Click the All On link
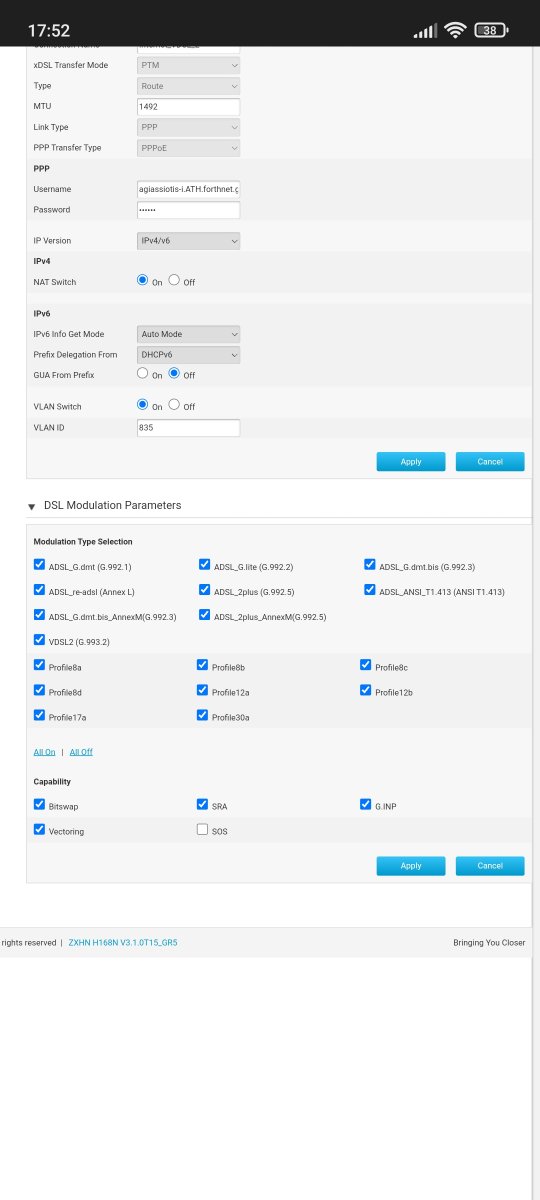Image resolution: width=540 pixels, height=1200 pixels. coord(45,752)
